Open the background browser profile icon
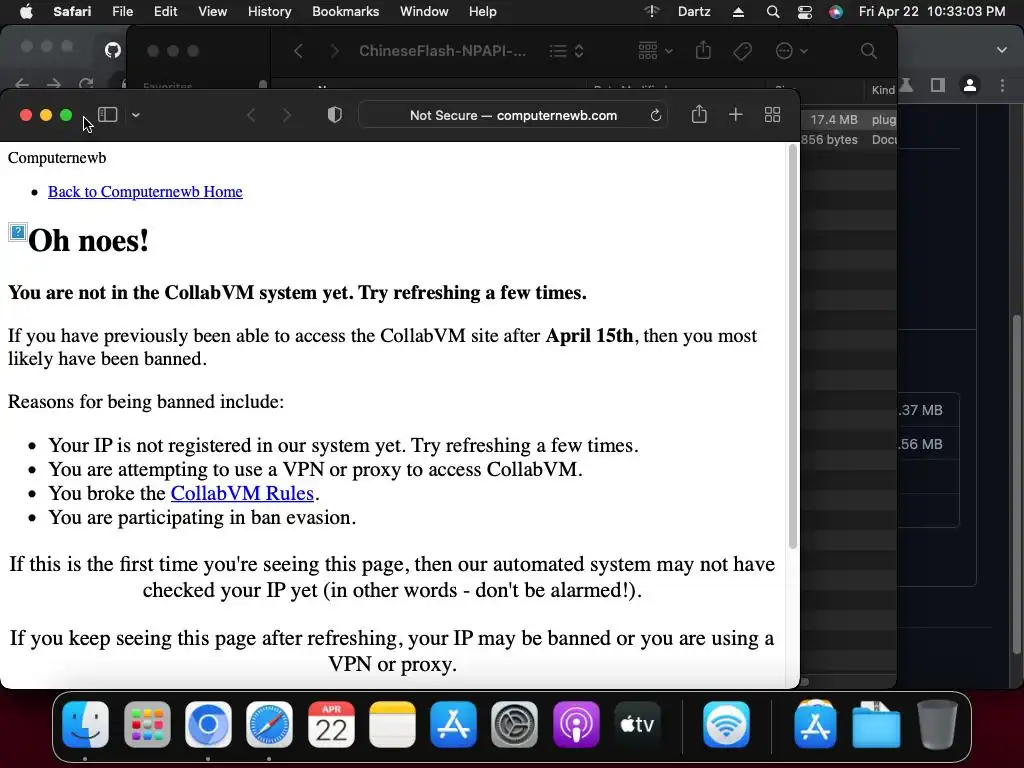The width and height of the screenshot is (1024, 768). (x=970, y=85)
